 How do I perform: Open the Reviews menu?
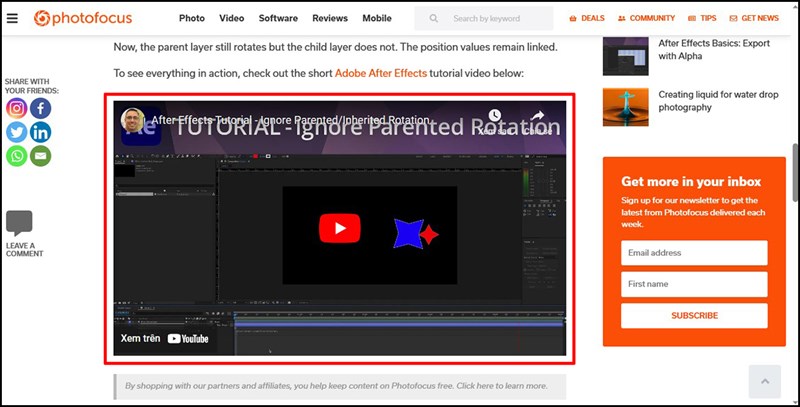[x=330, y=18]
